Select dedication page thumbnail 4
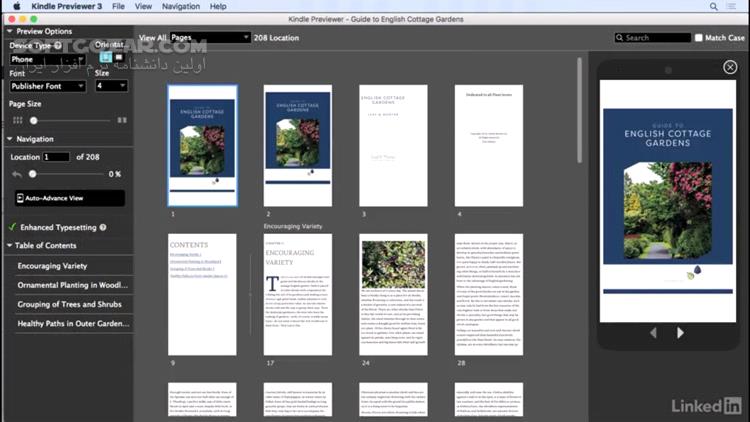This screenshot has height=422, width=750. tap(489, 145)
